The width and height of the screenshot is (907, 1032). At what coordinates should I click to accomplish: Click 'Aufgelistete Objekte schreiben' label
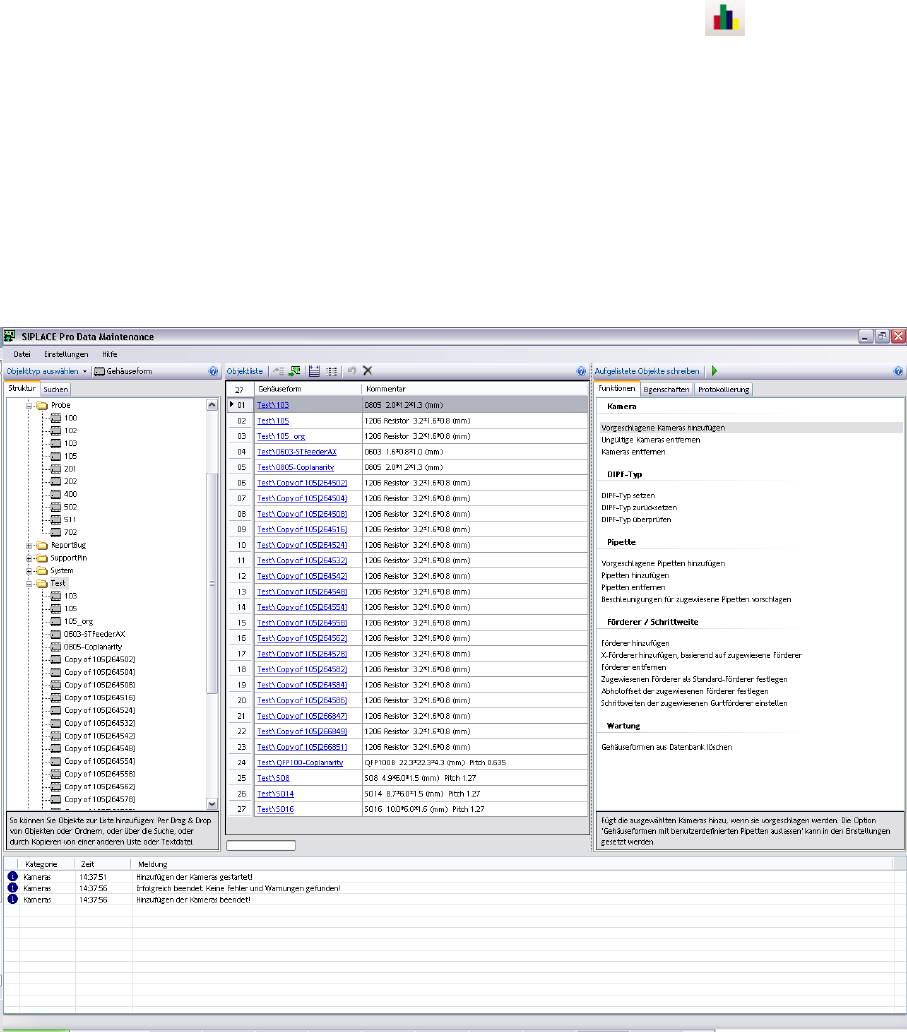coord(647,371)
